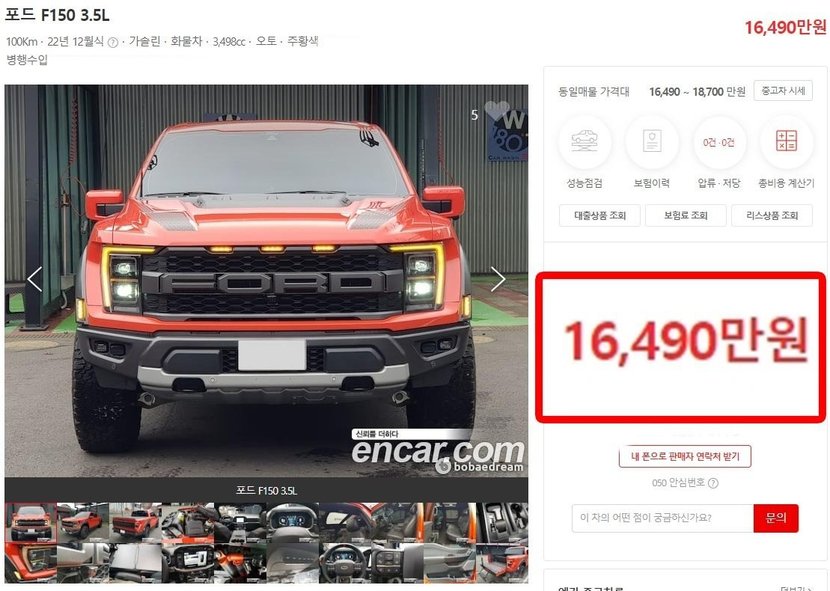Click the heart favorite icon on photo
Viewport: 830px width, 591px height.
pyautogui.click(x=497, y=111)
